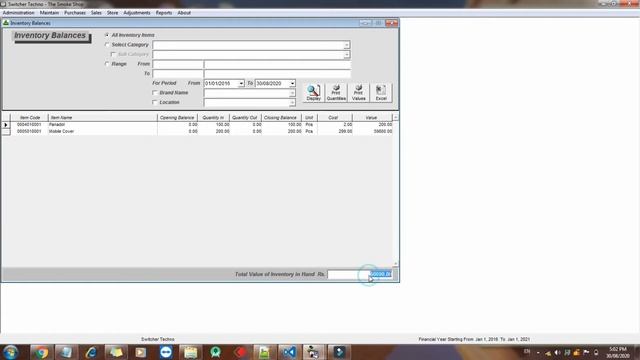Select the Panadol row selector arrow
640x360 pixels.
[6, 125]
